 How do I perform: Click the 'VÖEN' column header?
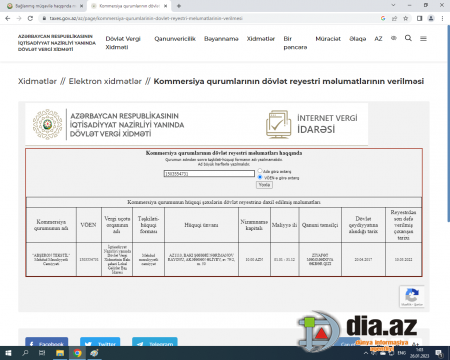[x=89, y=225]
